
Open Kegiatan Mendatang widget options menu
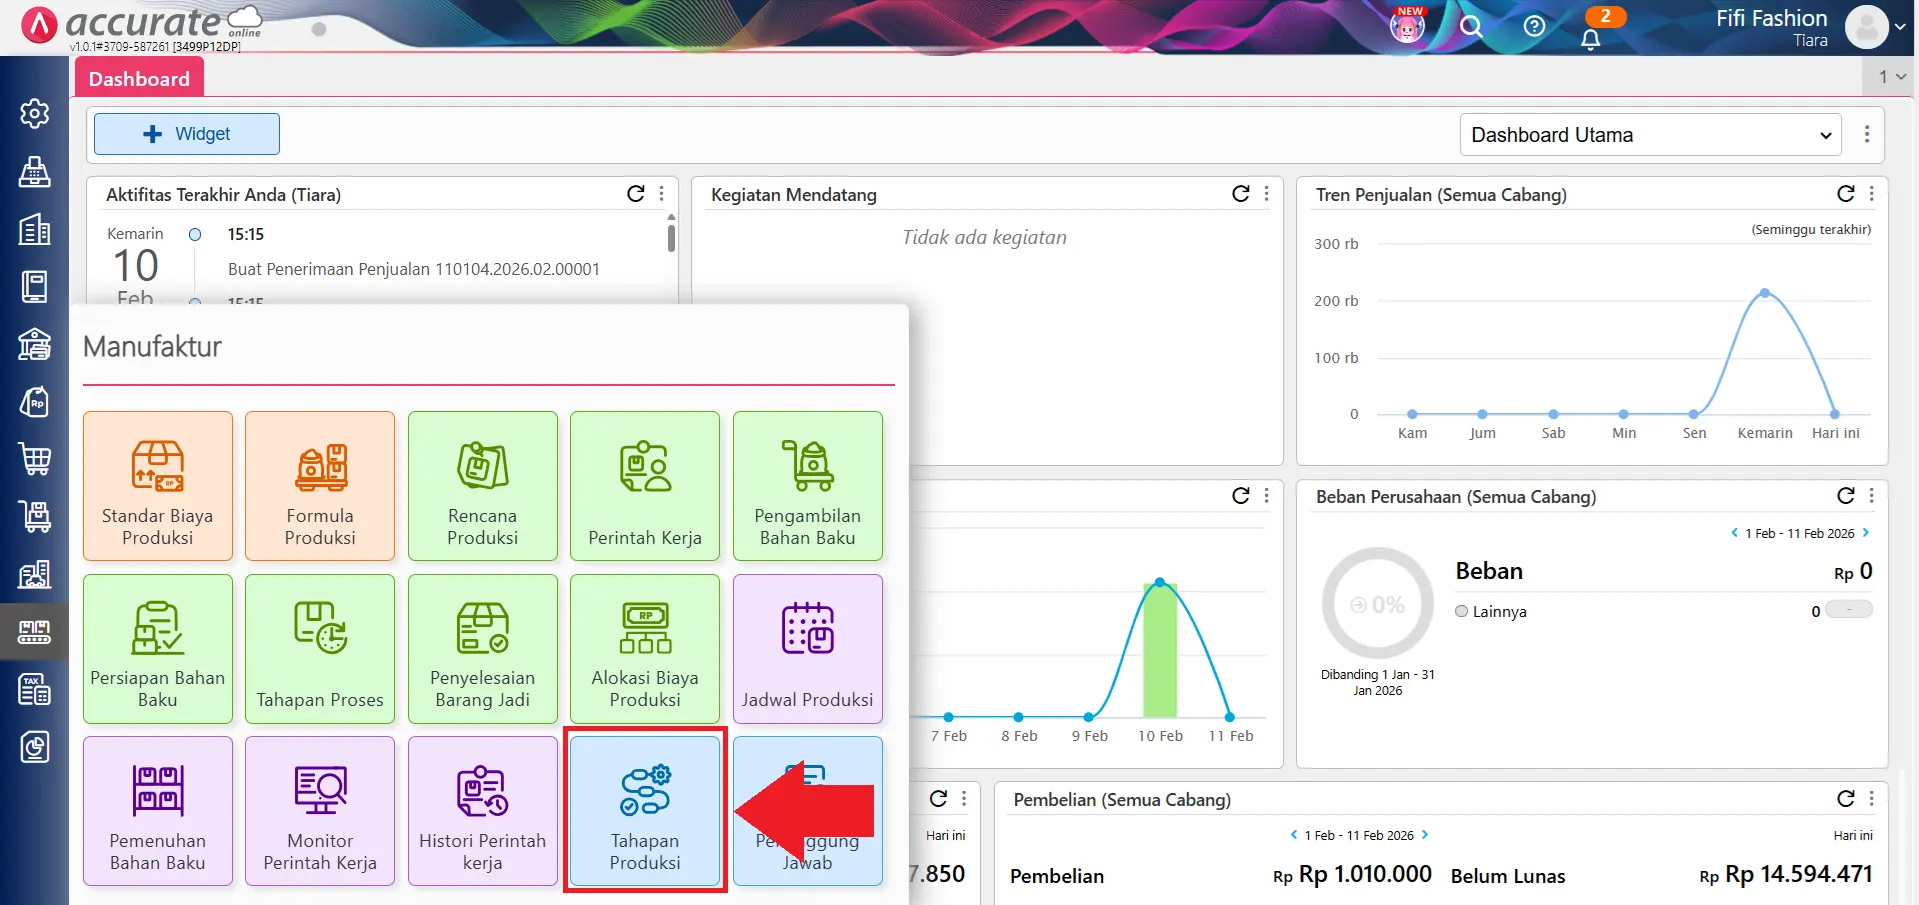pyautogui.click(x=1267, y=194)
